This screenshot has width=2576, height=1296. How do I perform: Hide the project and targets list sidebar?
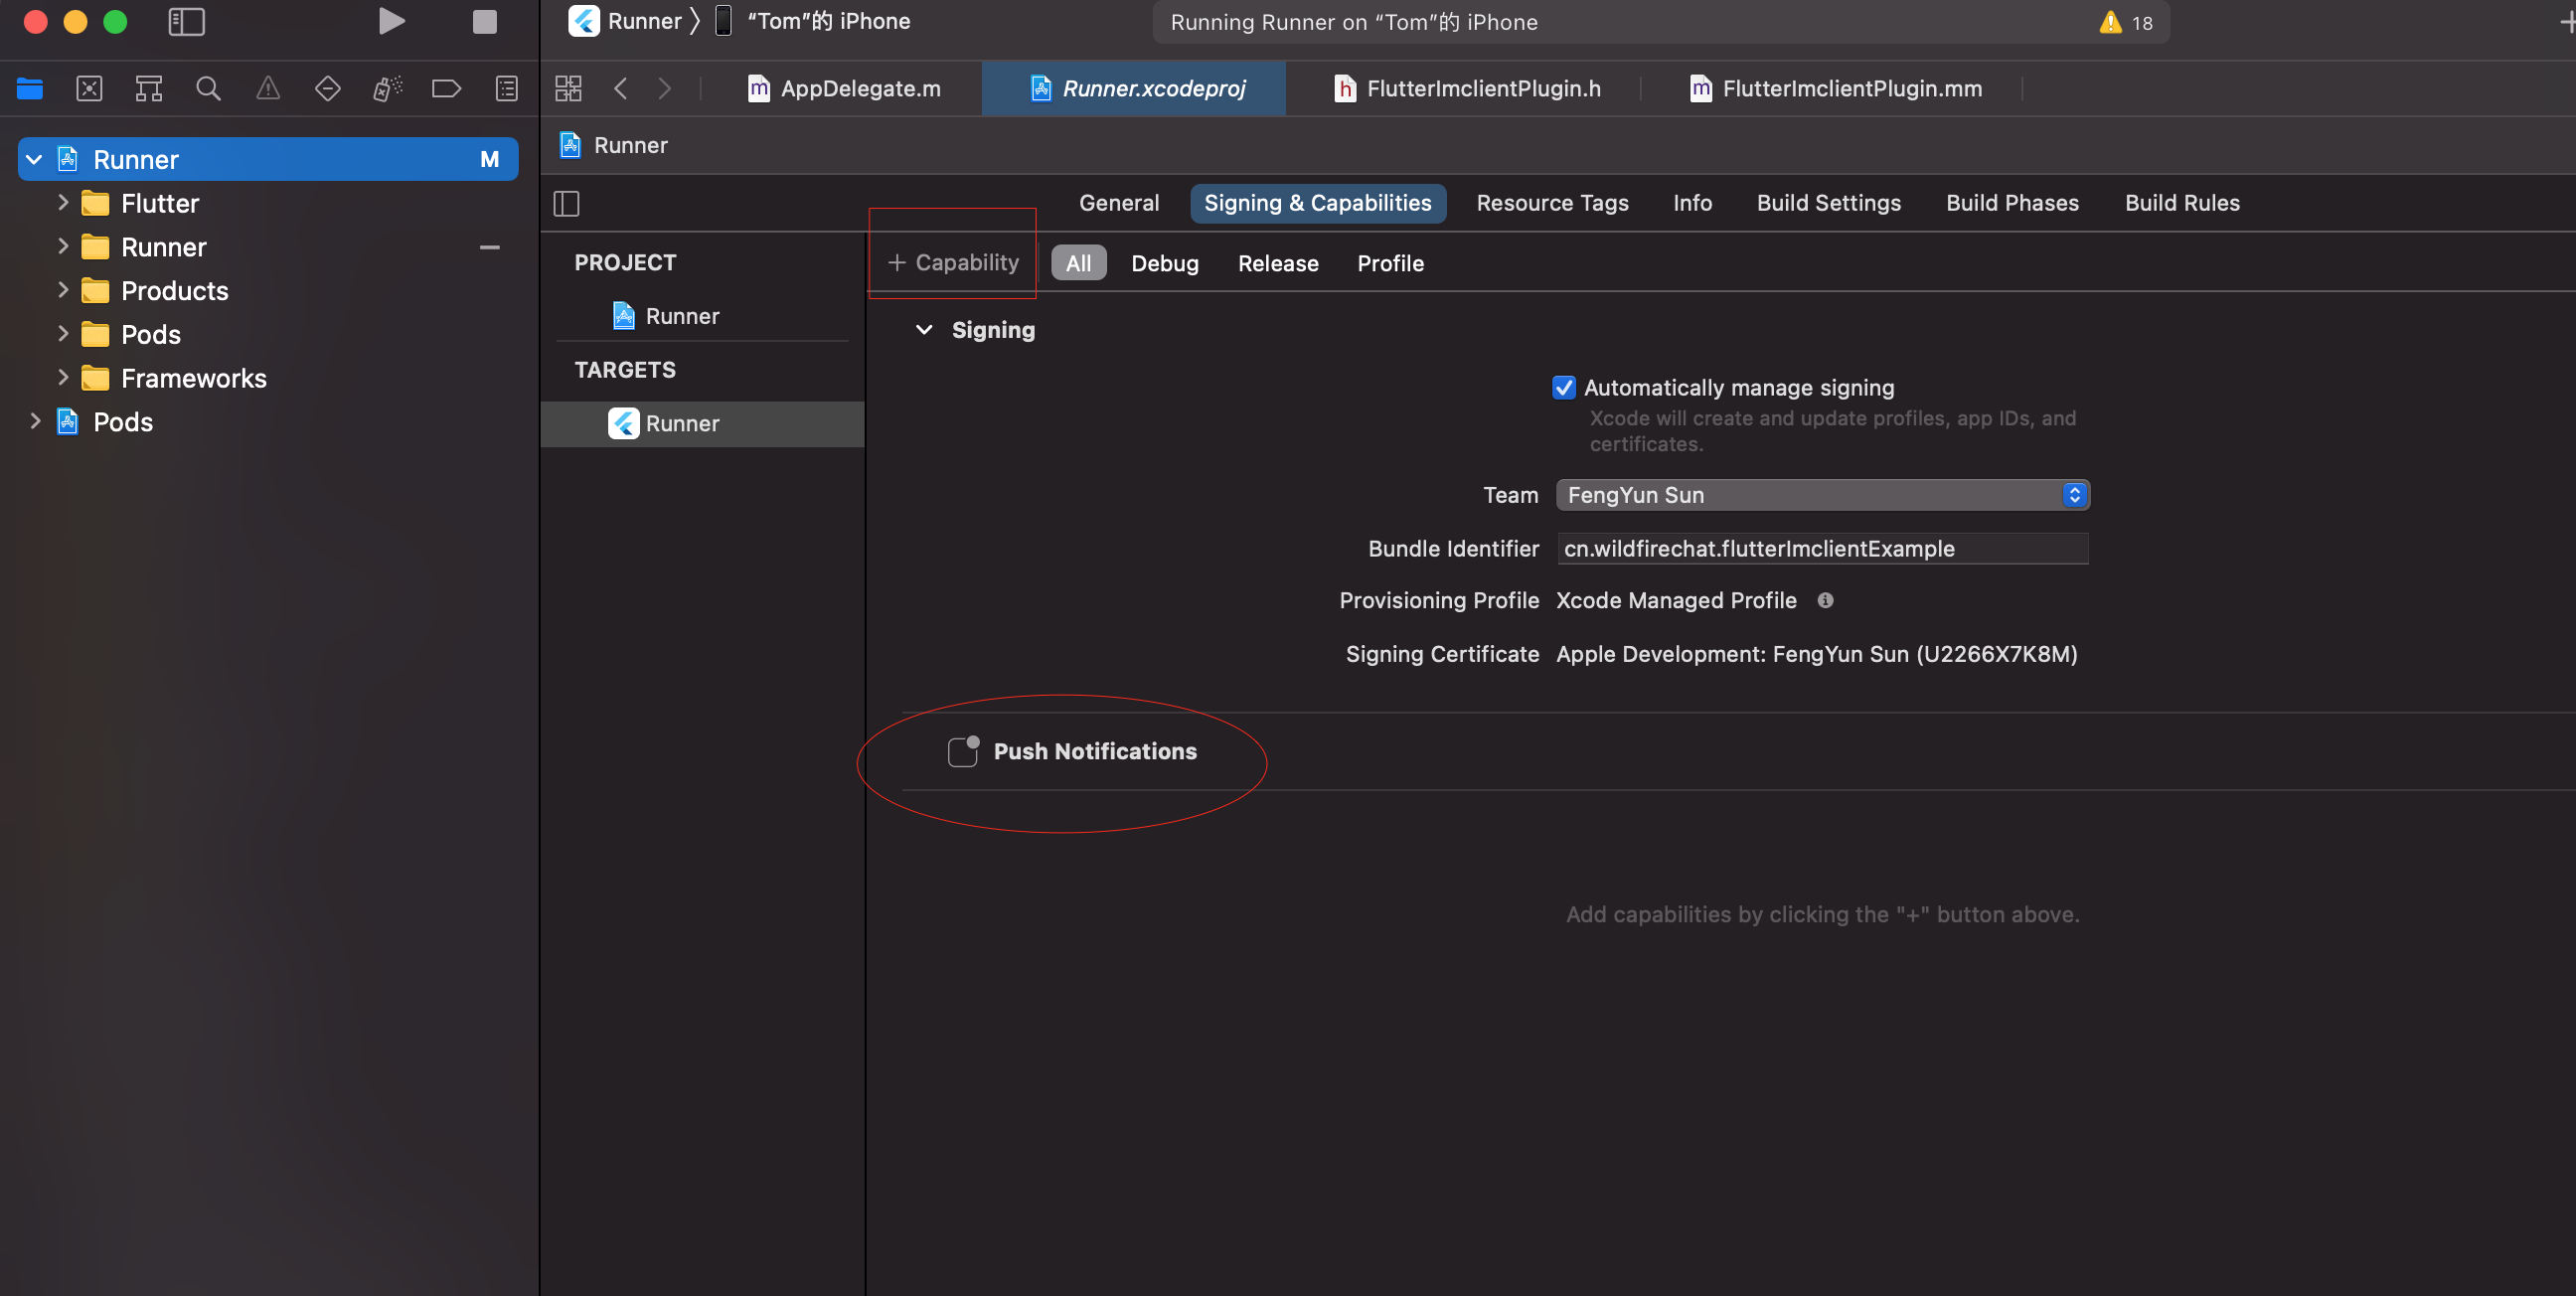coord(566,204)
